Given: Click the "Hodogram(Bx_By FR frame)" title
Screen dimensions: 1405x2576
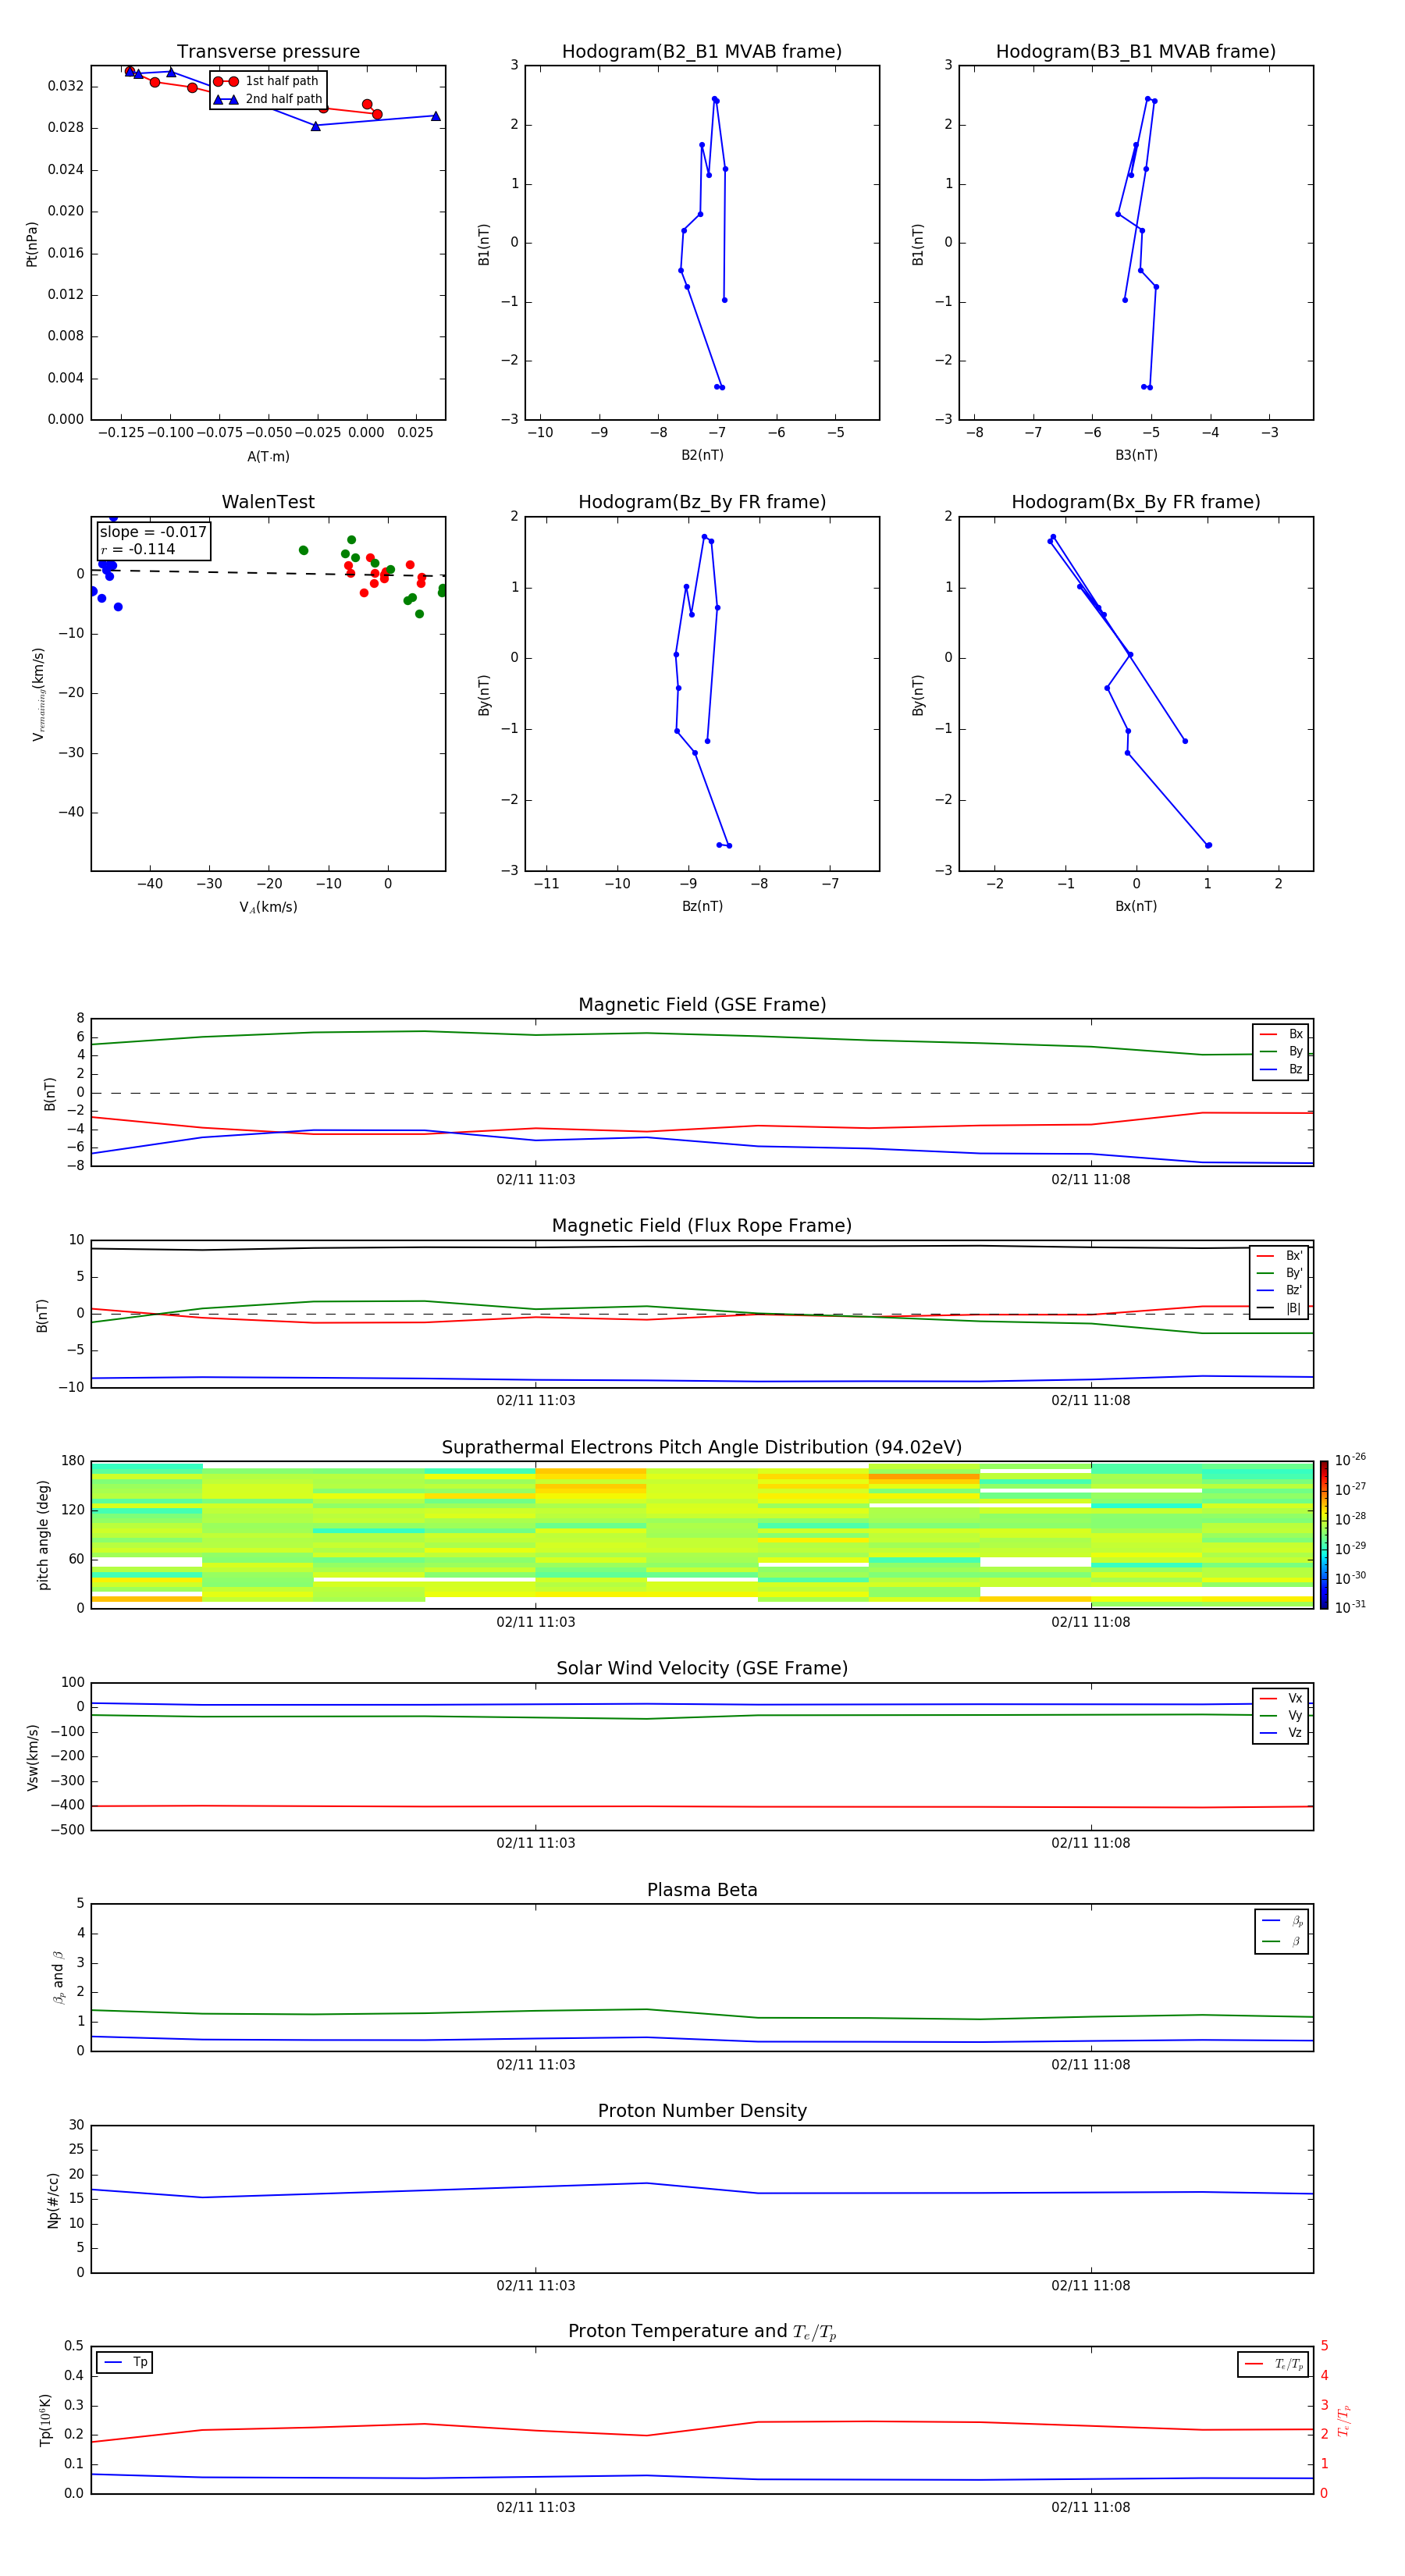Looking at the screenshot, I should click(1136, 502).
